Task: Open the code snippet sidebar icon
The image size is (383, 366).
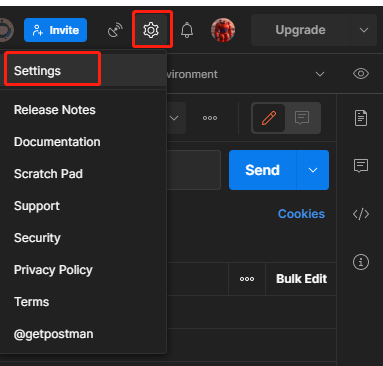Action: [x=361, y=214]
